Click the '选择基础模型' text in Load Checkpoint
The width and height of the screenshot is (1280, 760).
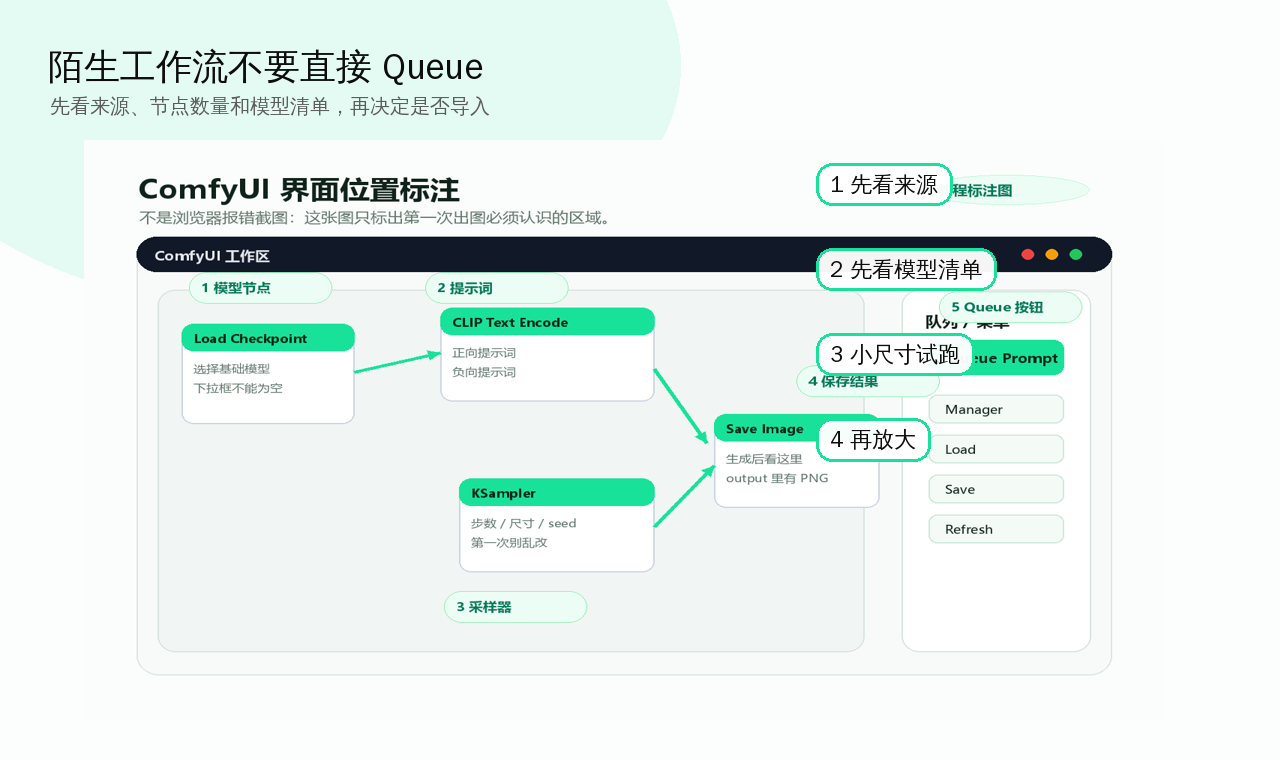pos(231,369)
